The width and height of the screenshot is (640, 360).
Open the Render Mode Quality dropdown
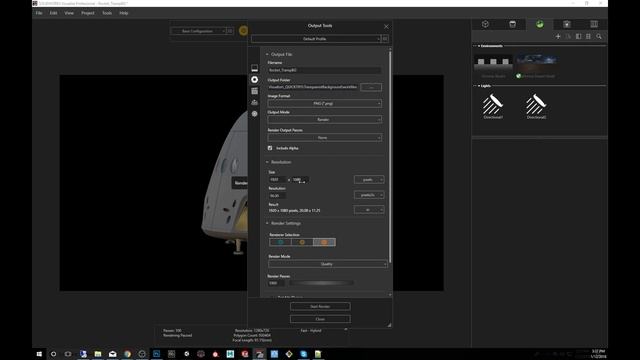pyautogui.click(x=327, y=264)
